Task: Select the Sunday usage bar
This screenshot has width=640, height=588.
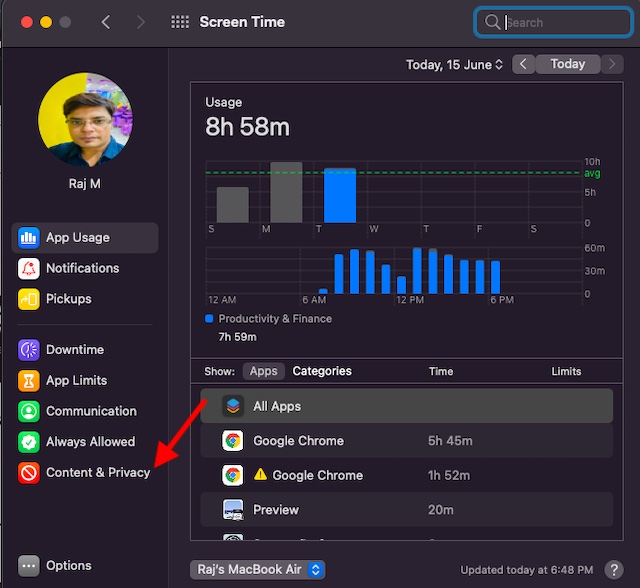Action: [x=233, y=205]
